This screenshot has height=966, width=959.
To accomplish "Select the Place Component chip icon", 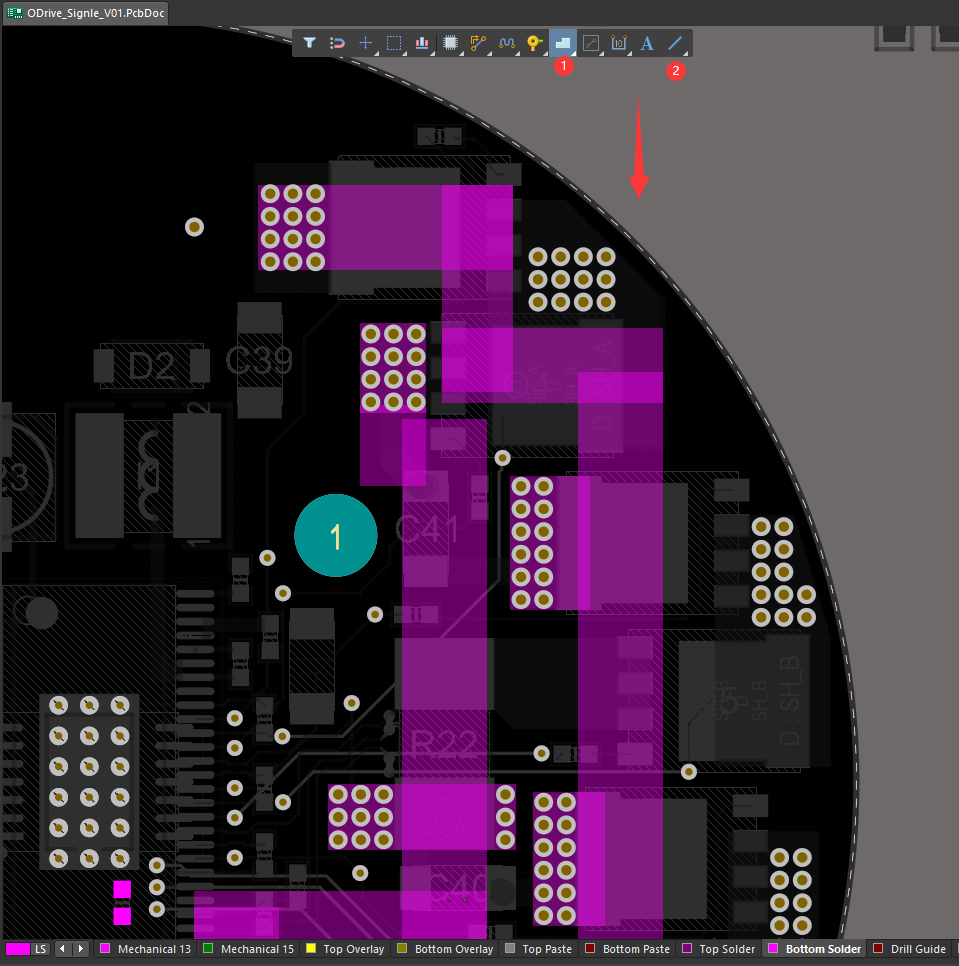I will (x=450, y=43).
